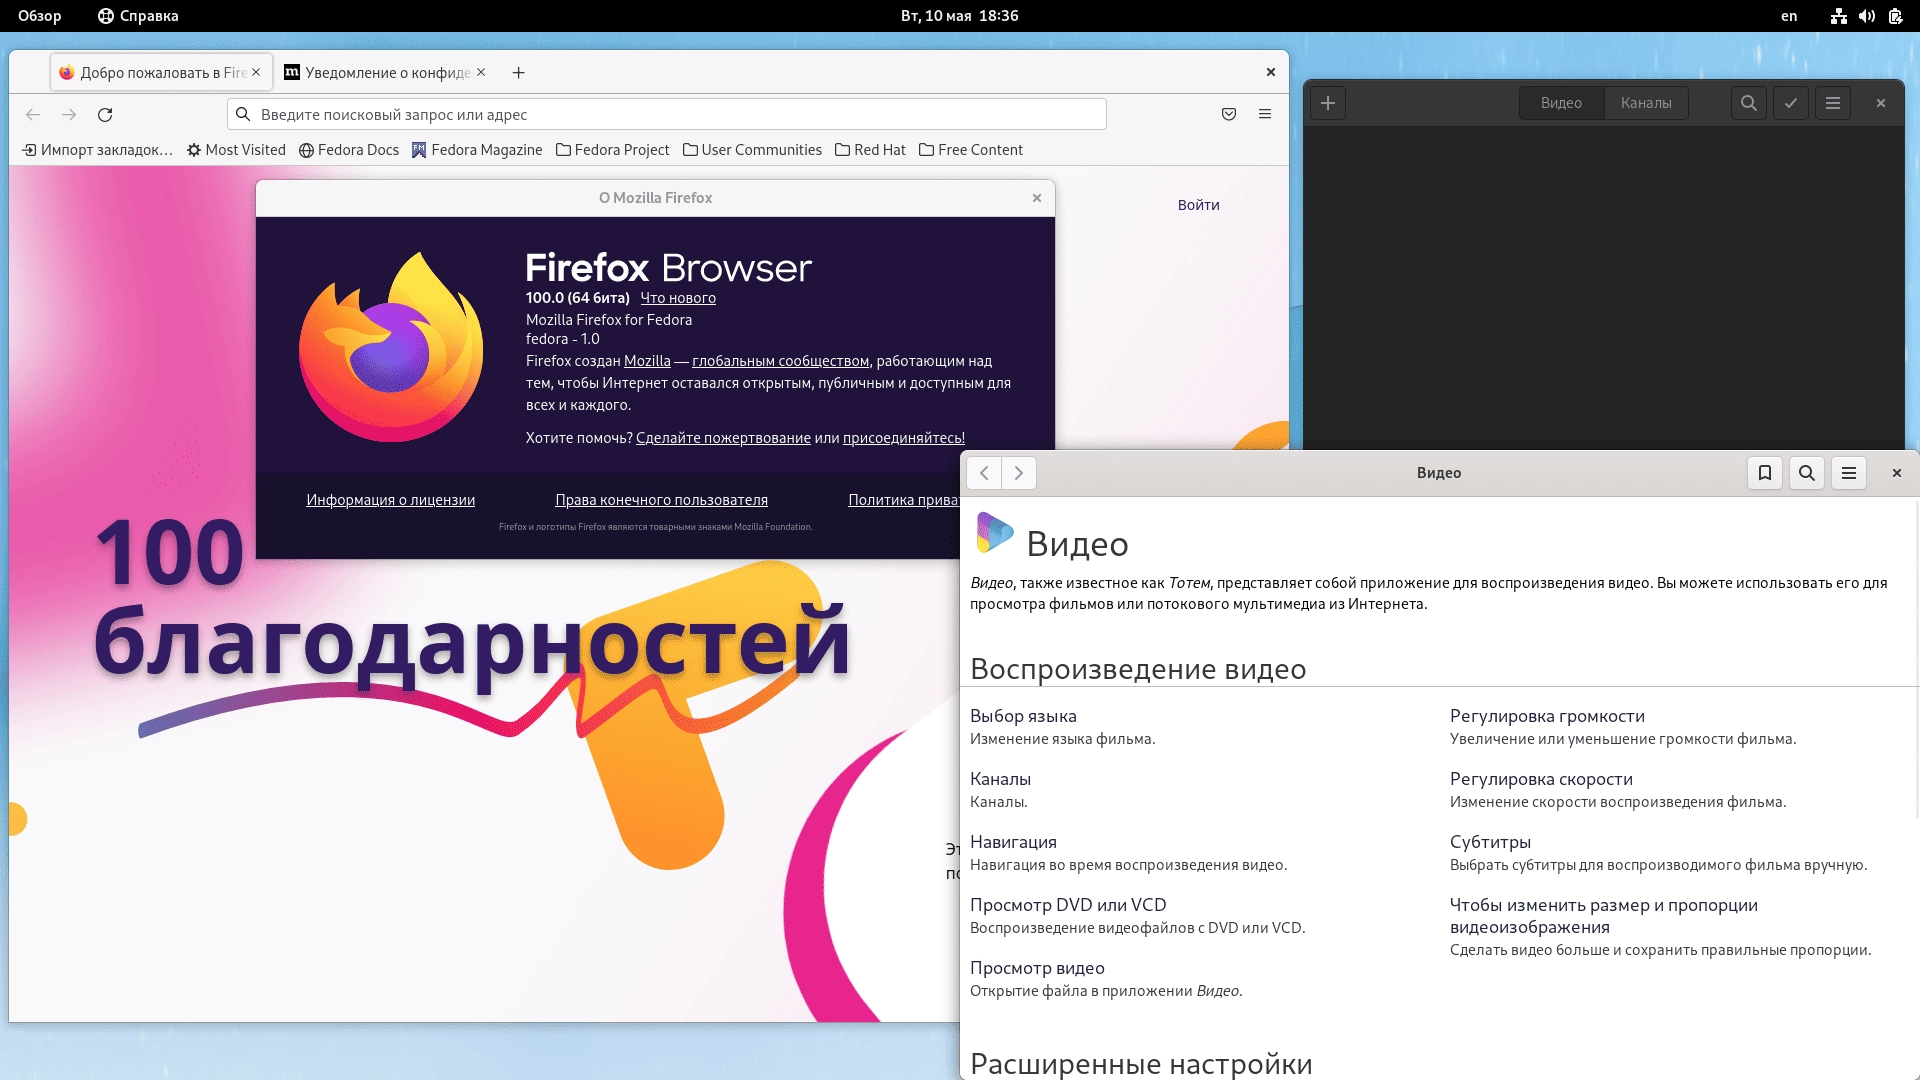Open the Fedora Magazine bookmark

(x=477, y=150)
